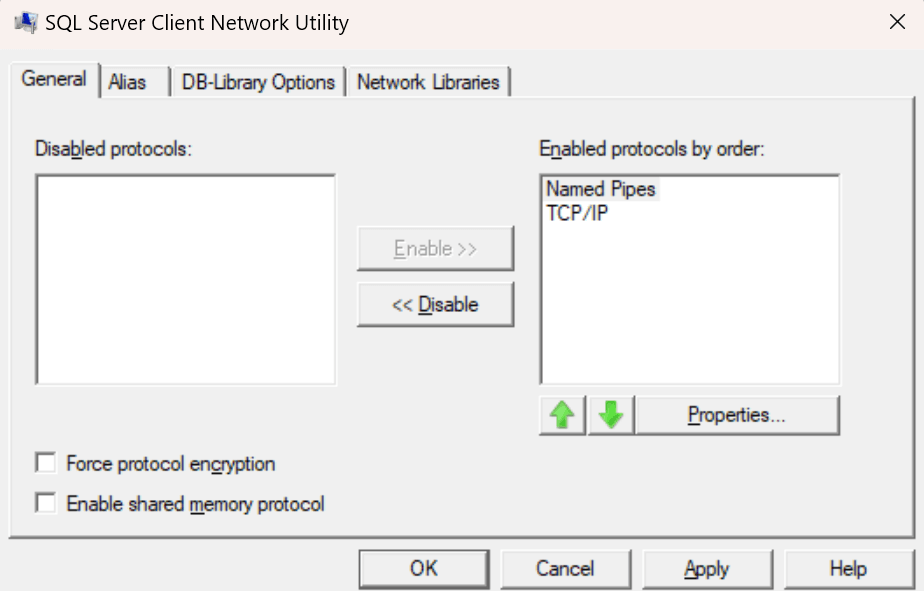
Task: Switch to the General tab
Action: click(54, 80)
